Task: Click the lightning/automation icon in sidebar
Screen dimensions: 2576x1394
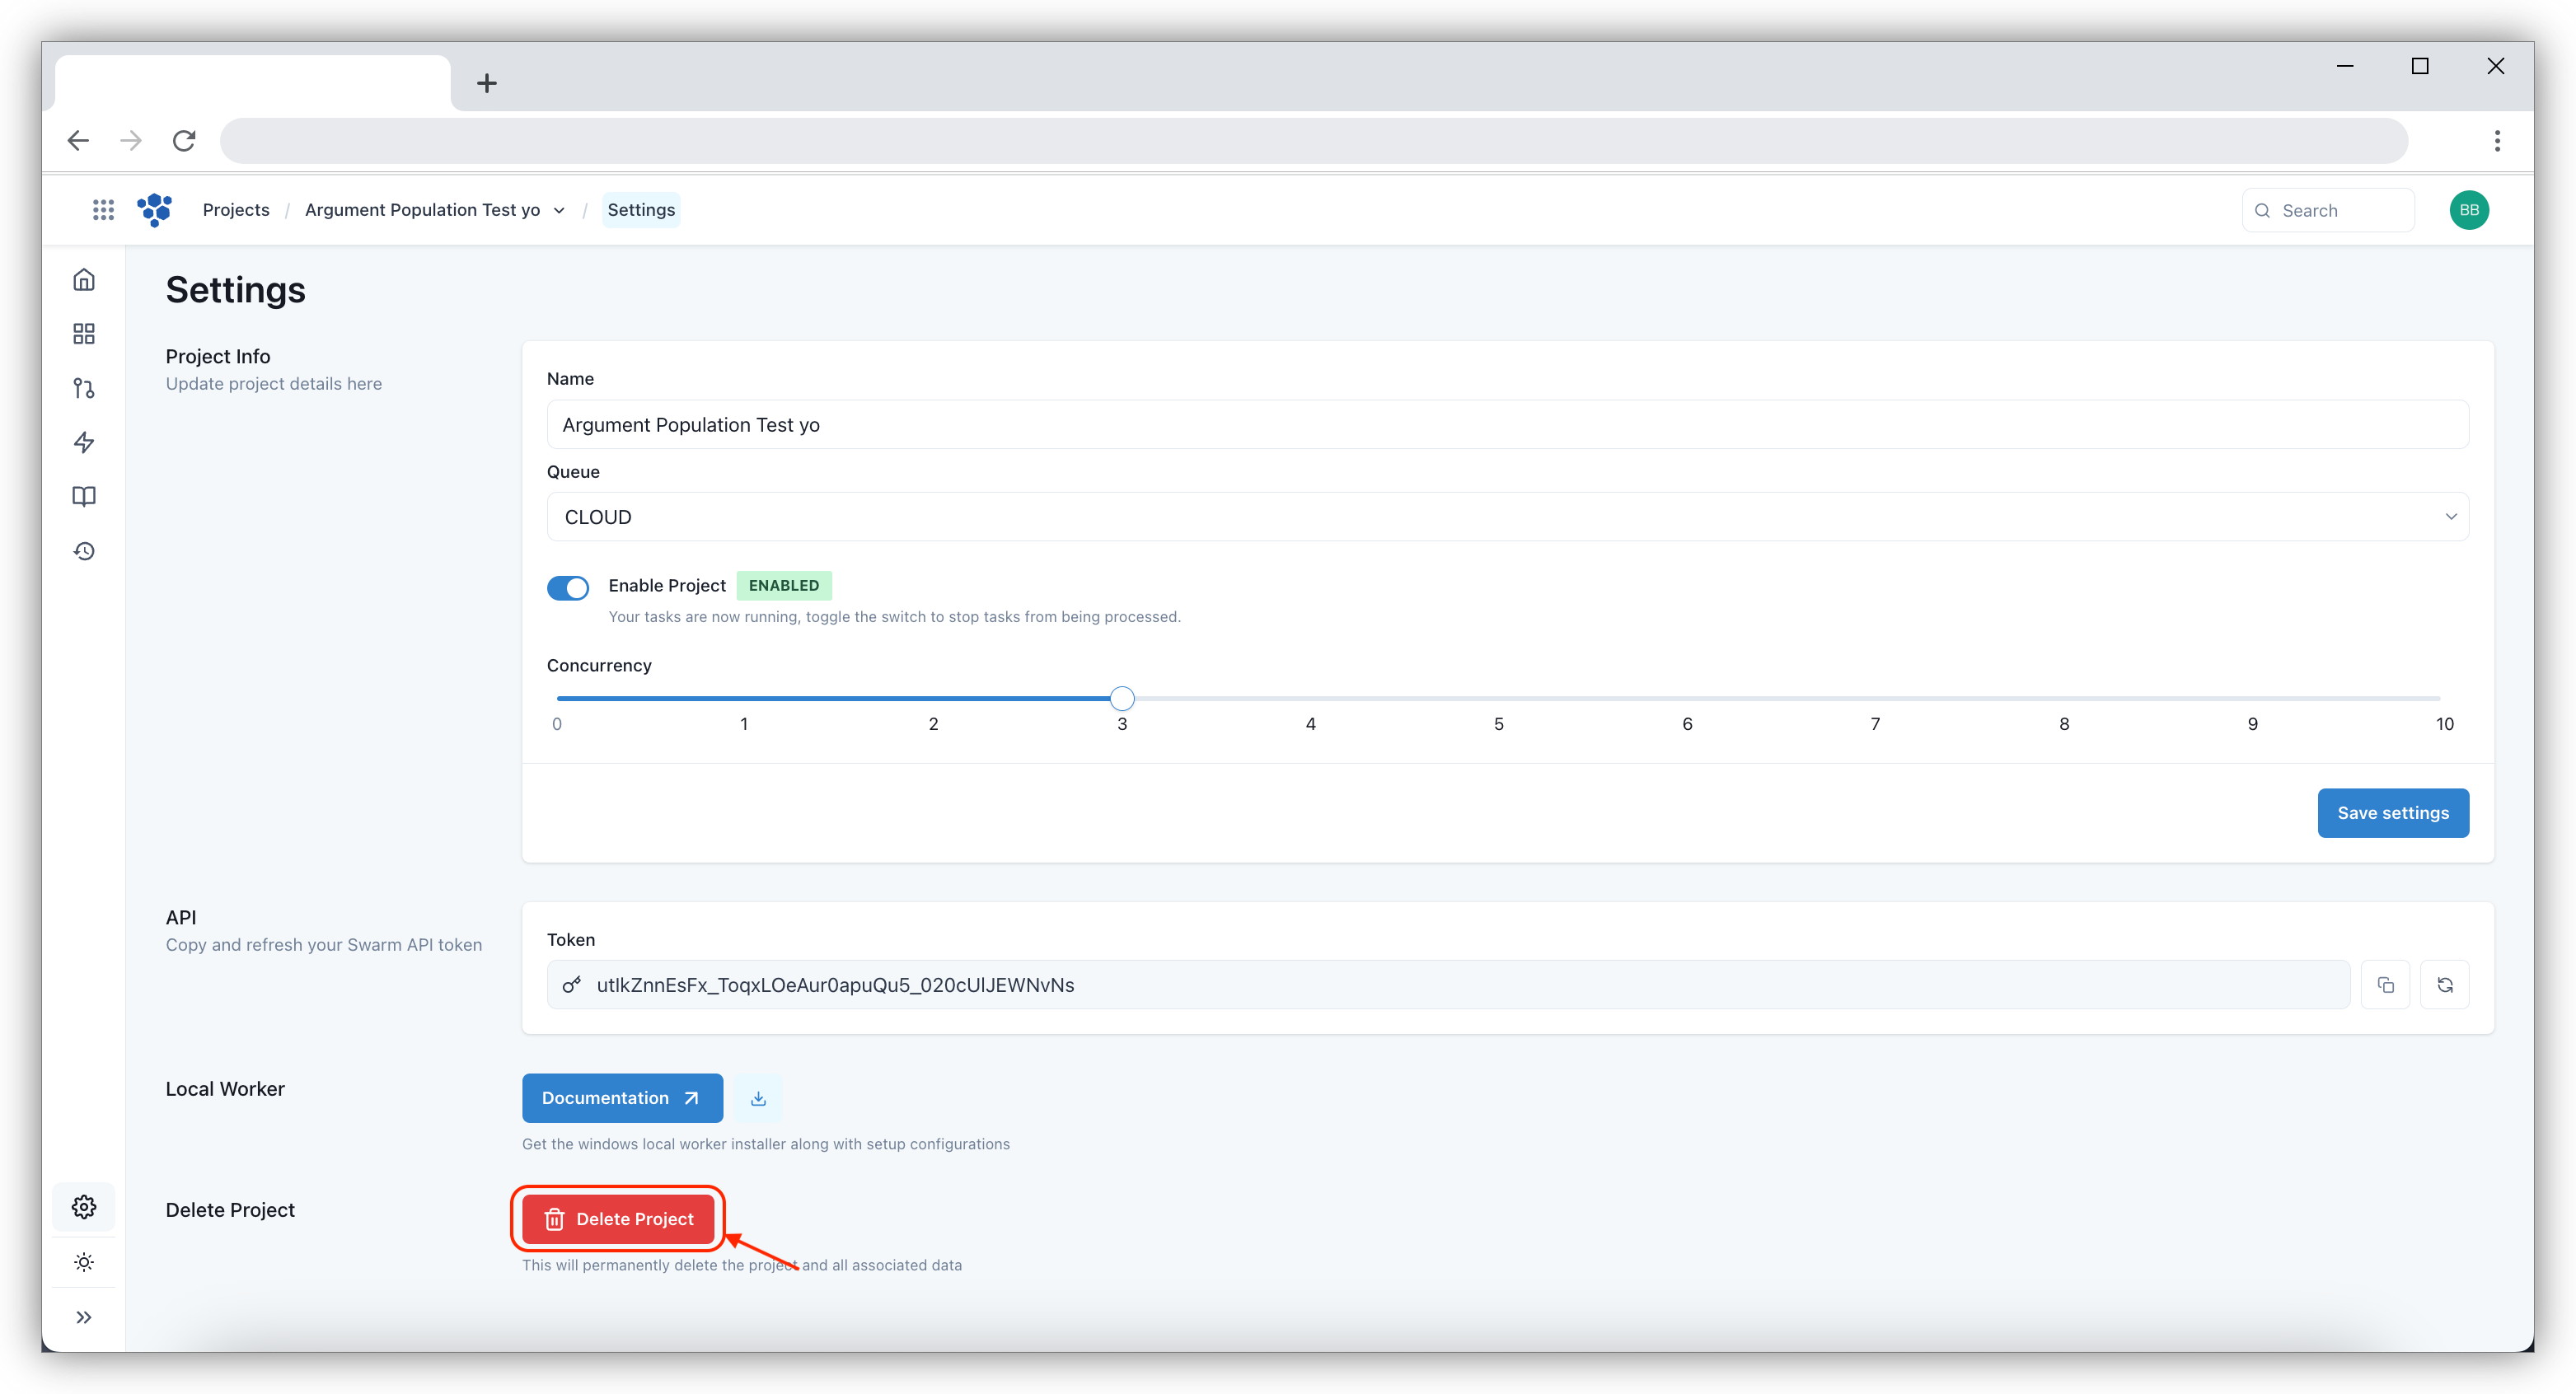Action: coord(82,443)
